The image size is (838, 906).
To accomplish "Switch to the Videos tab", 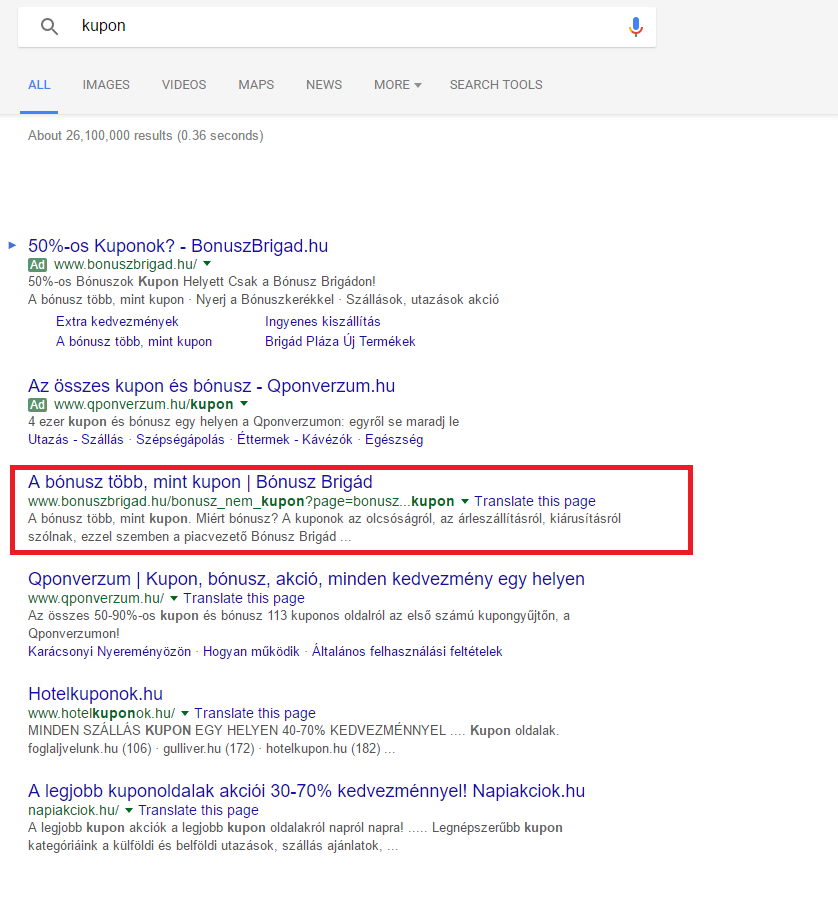I will click(184, 85).
